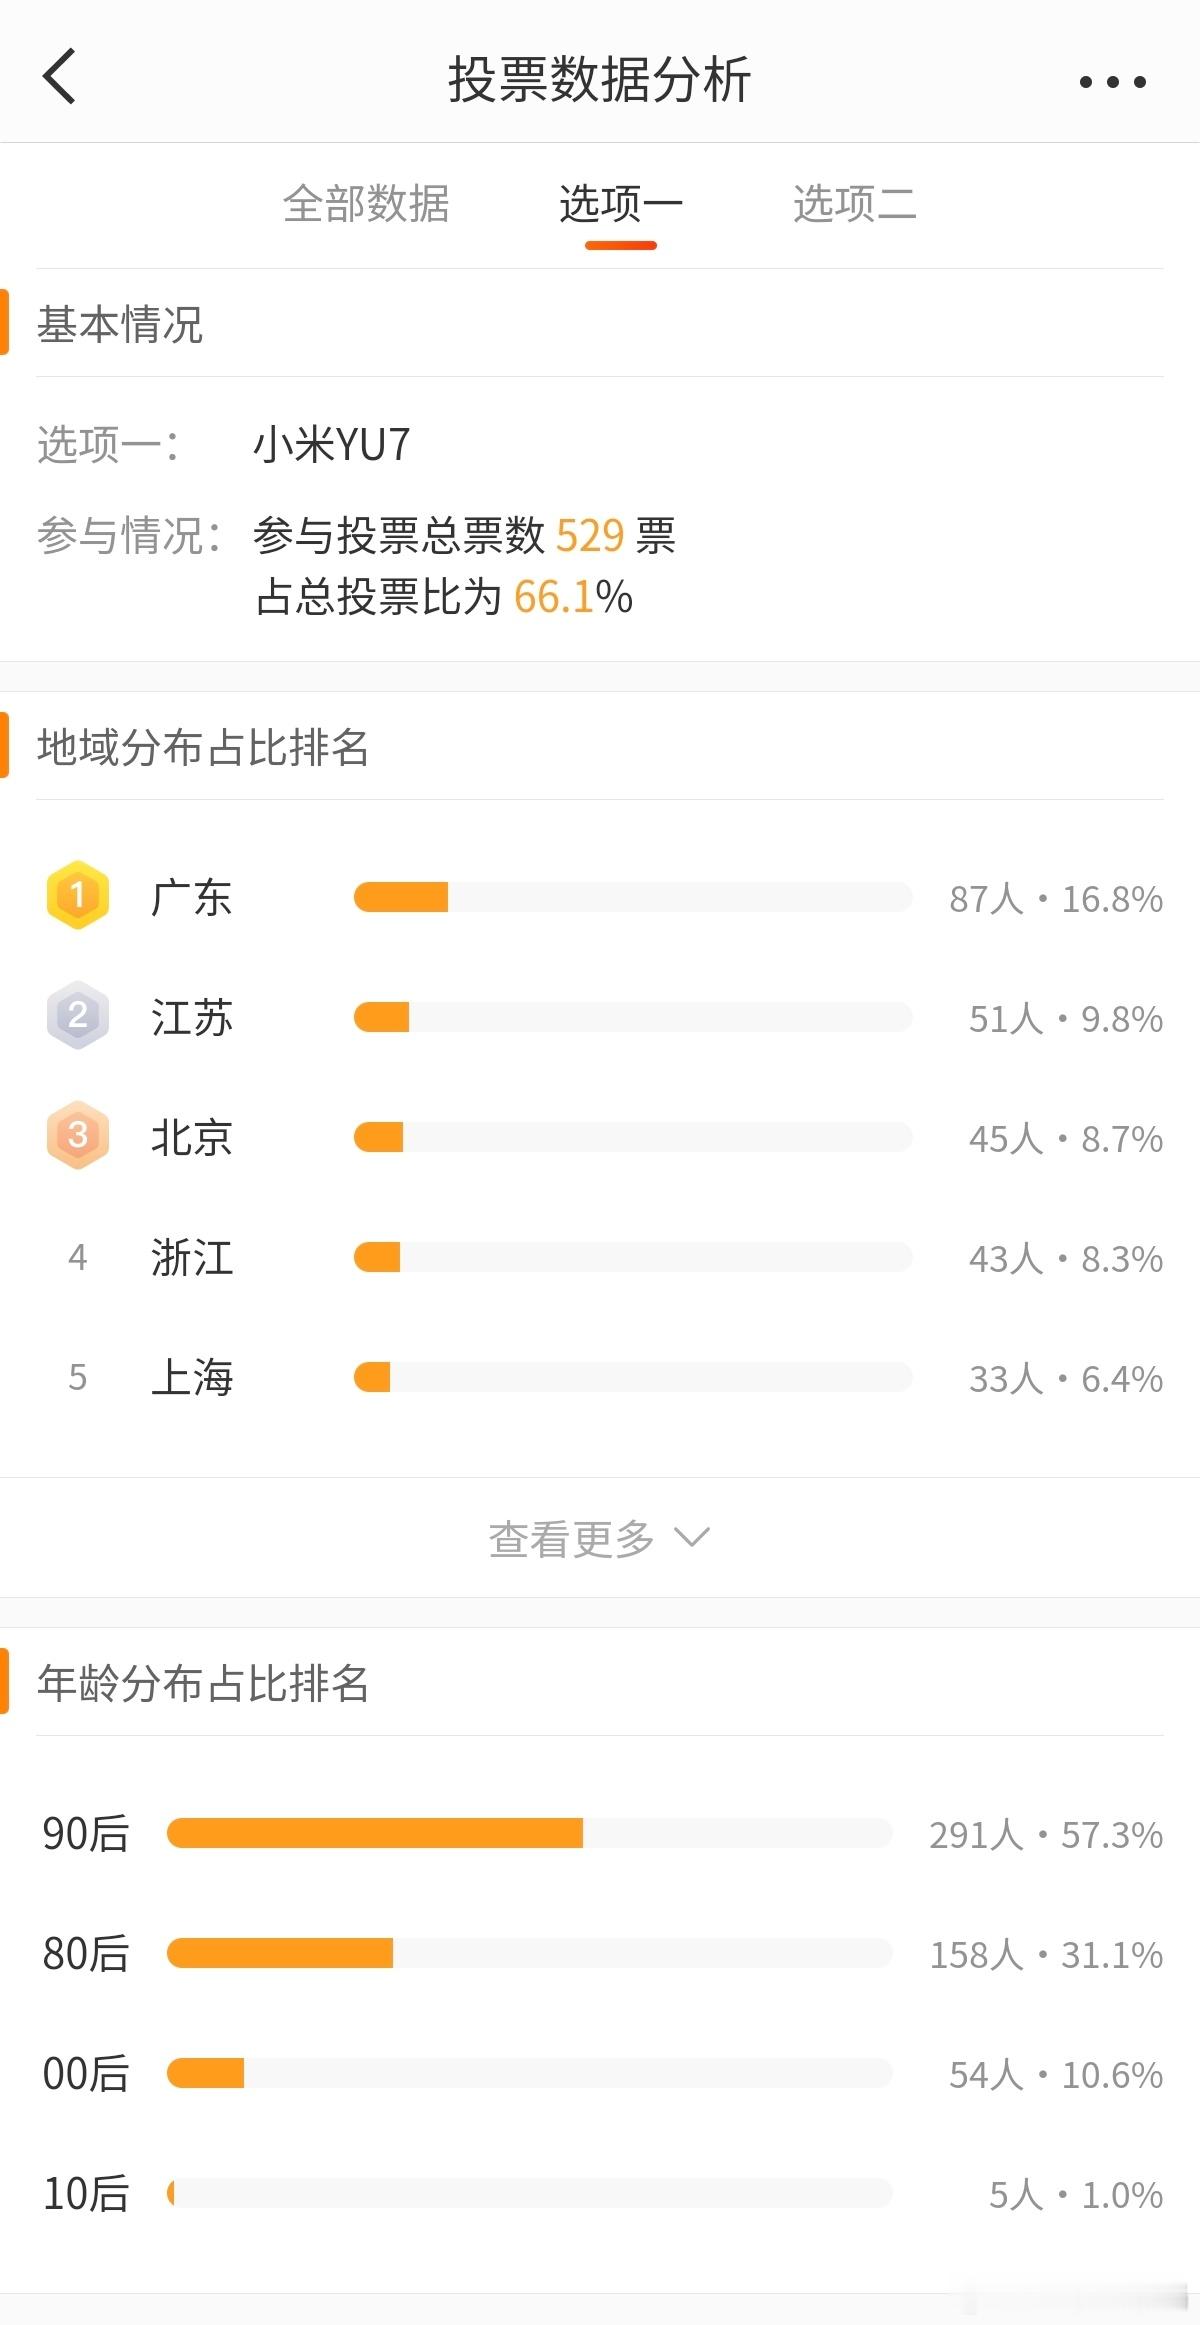The image size is (1200, 2325).
Task: Open the three-dot more options menu
Action: click(x=1112, y=82)
